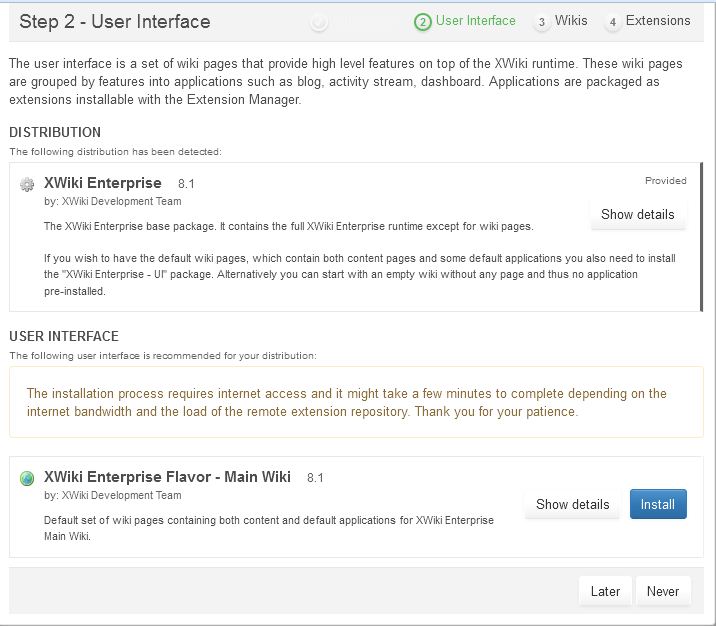Open the XWiki Enterprise extension title

[x=103, y=183]
